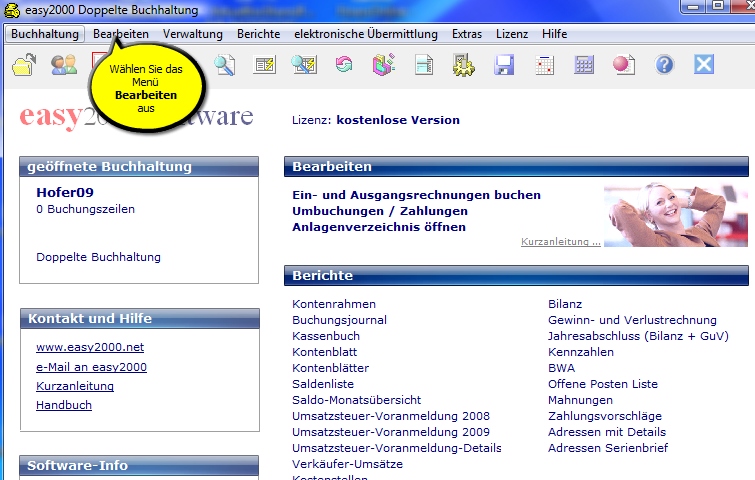Viewport: 755px width, 480px height.
Task: Open the BWA report
Action: 561,368
